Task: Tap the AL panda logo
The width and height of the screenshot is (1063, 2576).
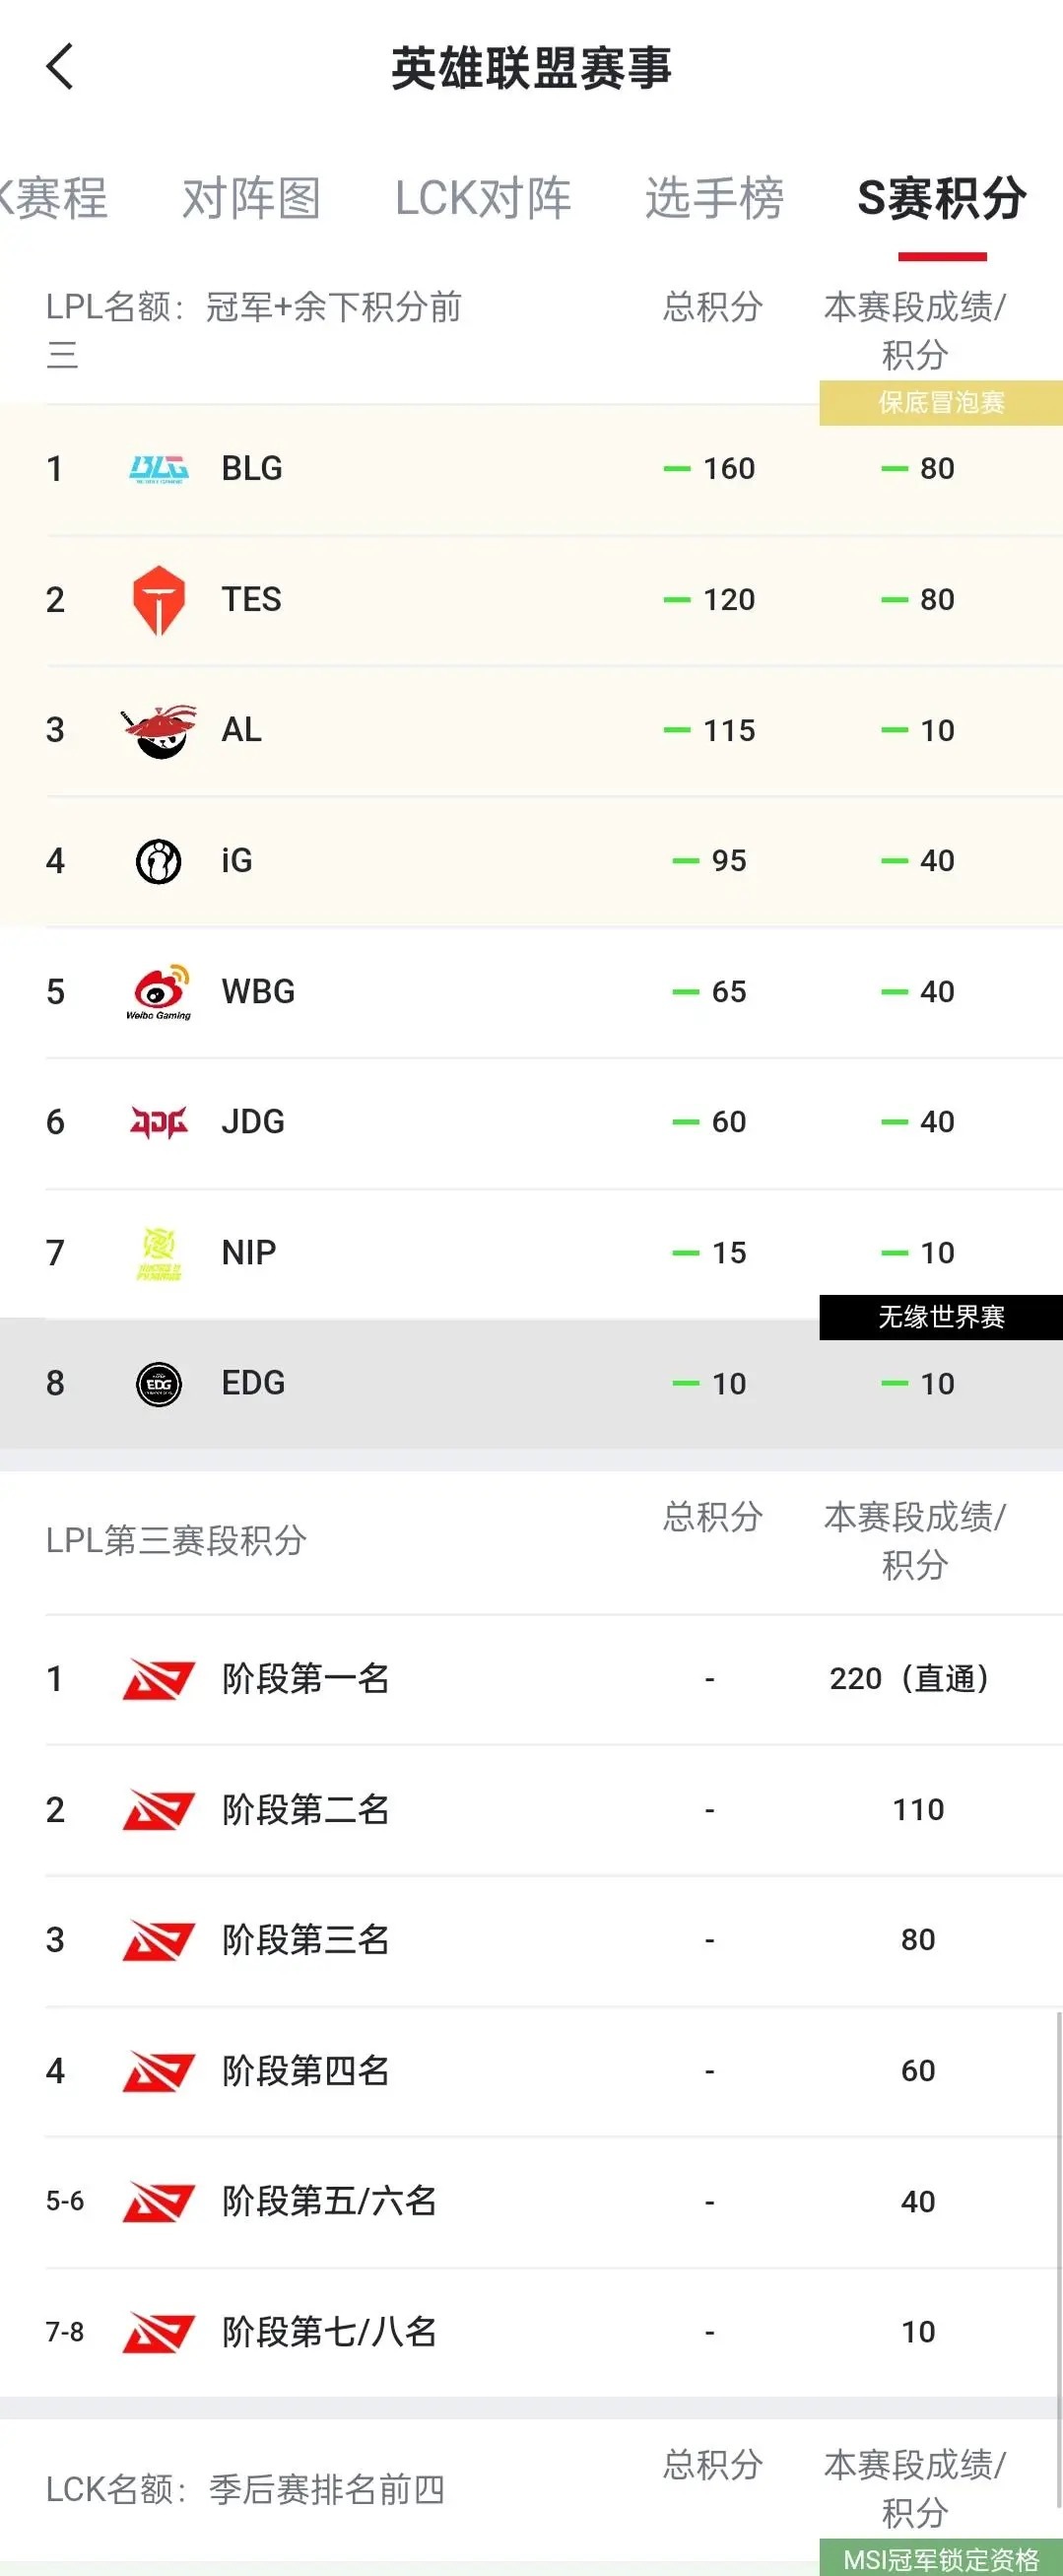Action: coord(158,730)
